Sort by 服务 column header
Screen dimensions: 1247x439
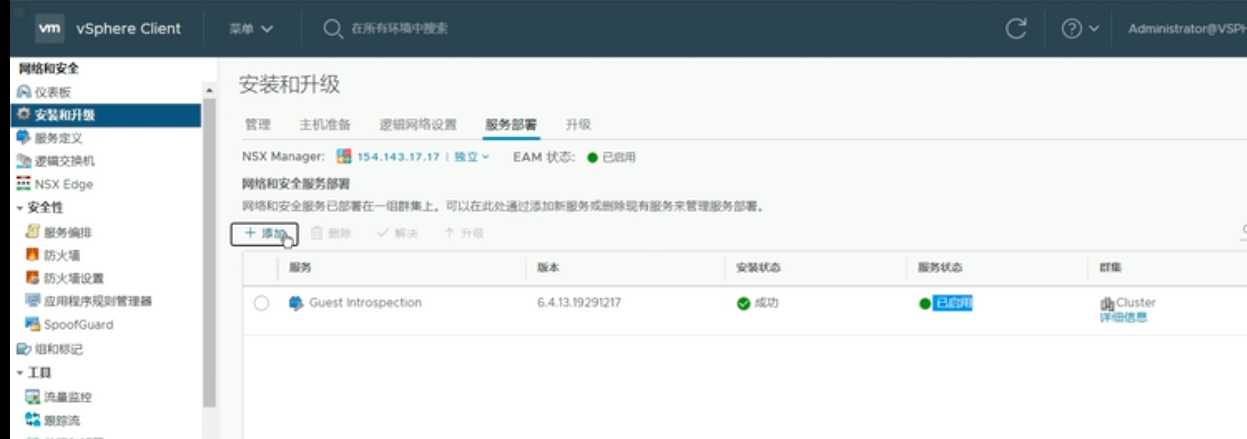tap(300, 268)
